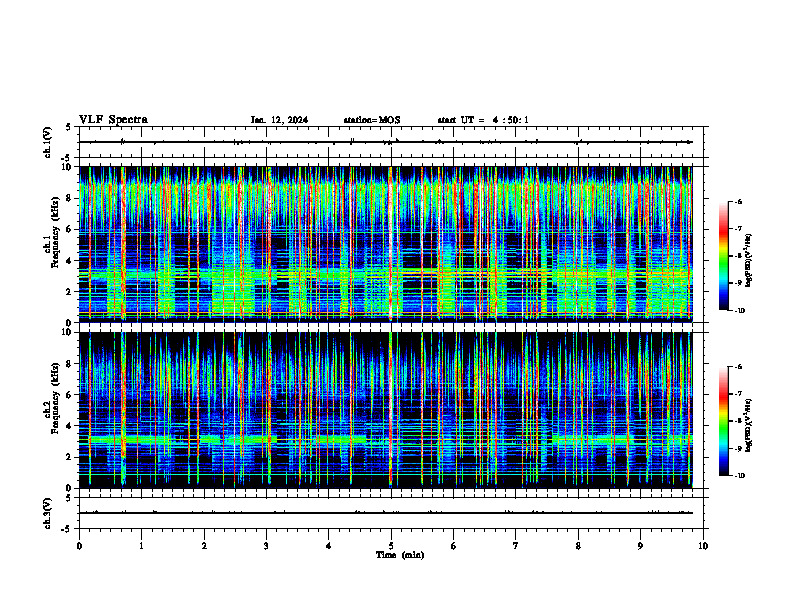Click the time axis tick label '0'
792x612 pixels.
[79, 546]
